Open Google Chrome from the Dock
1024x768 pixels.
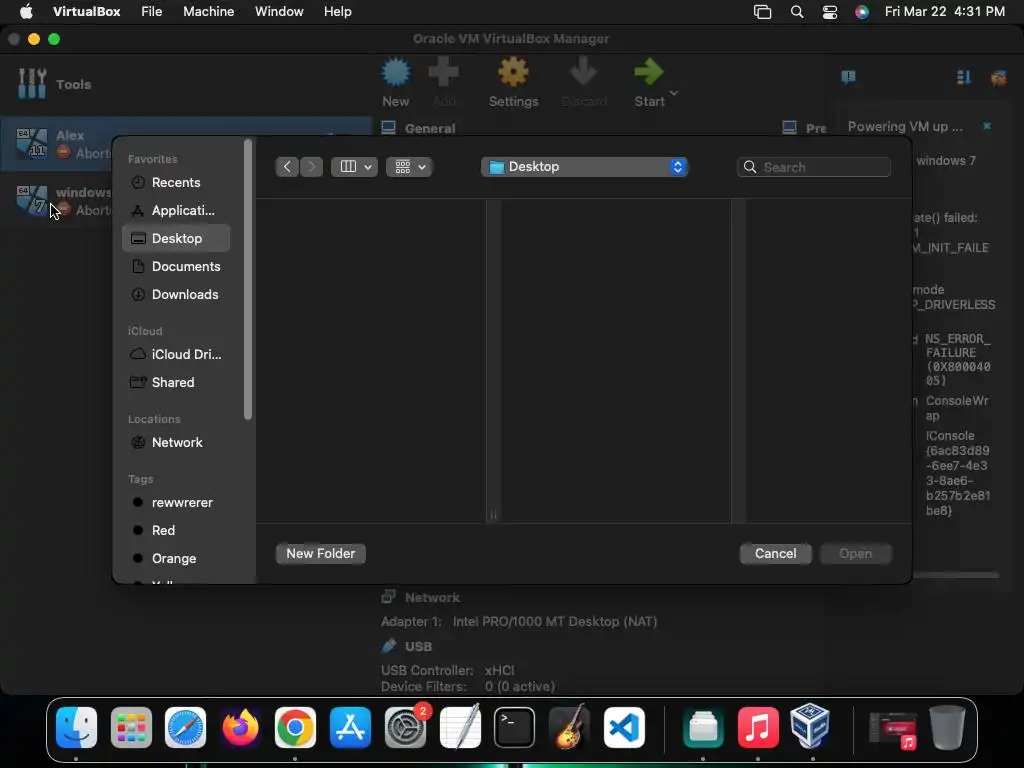tap(295, 728)
